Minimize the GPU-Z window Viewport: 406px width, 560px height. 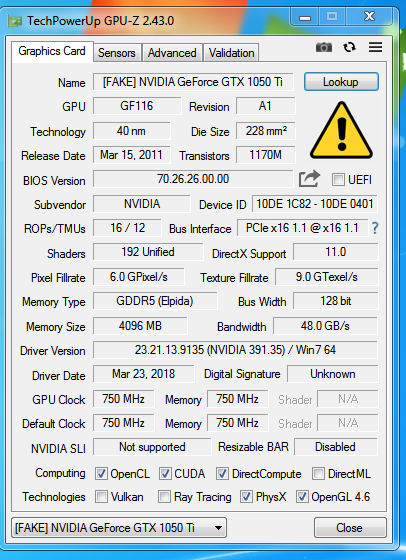click(305, 17)
